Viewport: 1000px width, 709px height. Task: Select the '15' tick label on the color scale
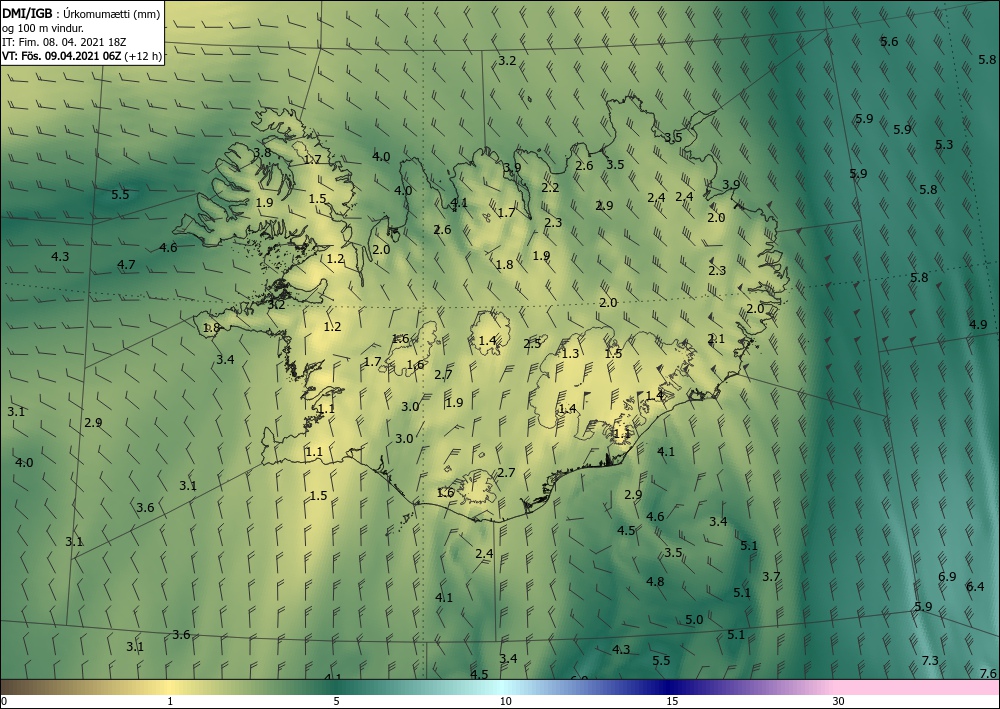(x=672, y=702)
